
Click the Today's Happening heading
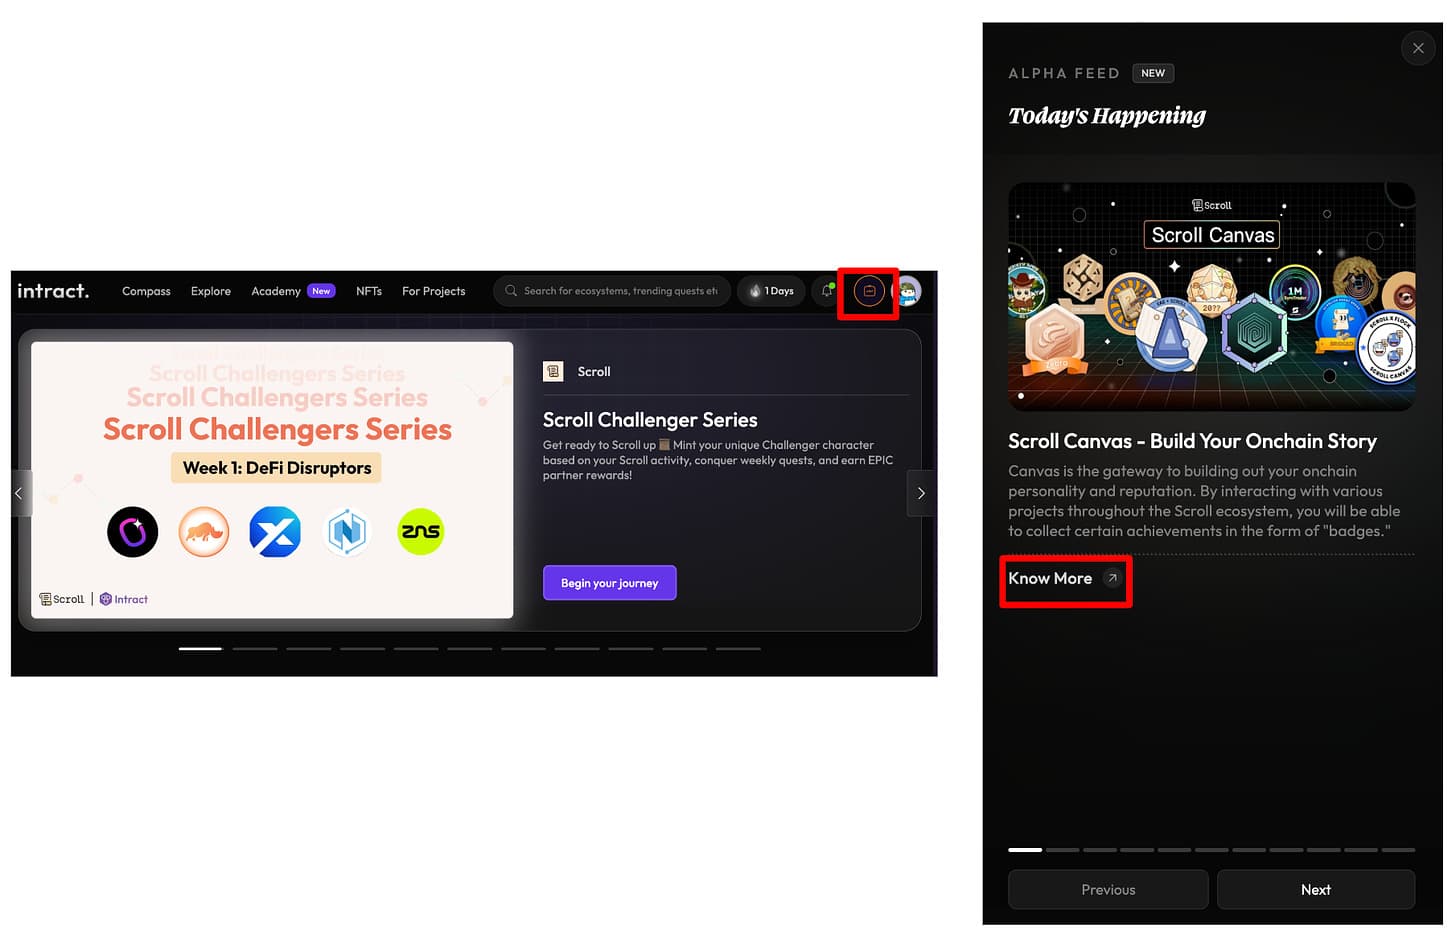[1107, 116]
